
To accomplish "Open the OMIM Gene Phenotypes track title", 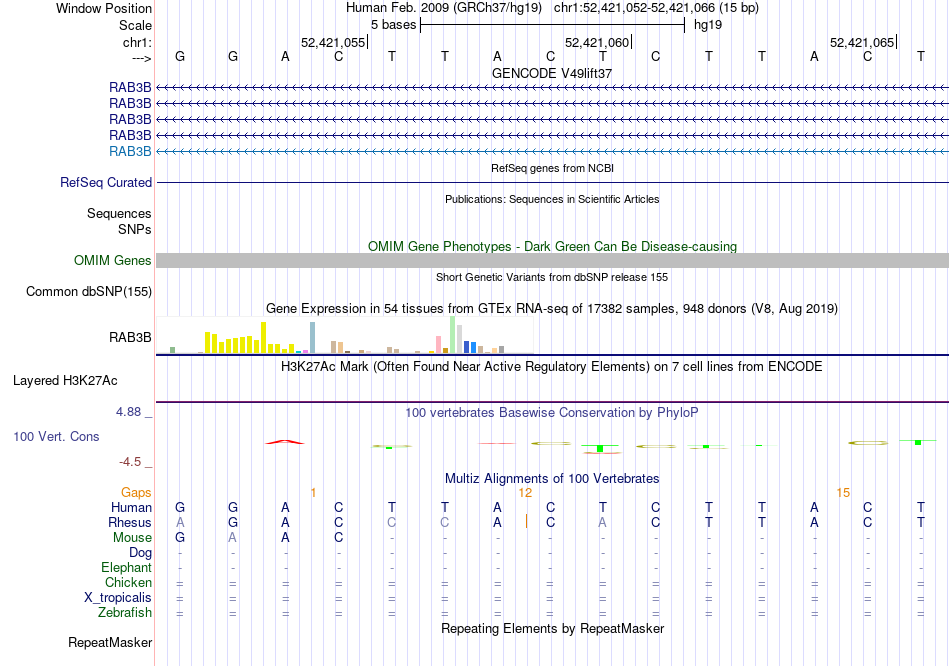I will 552,247.
